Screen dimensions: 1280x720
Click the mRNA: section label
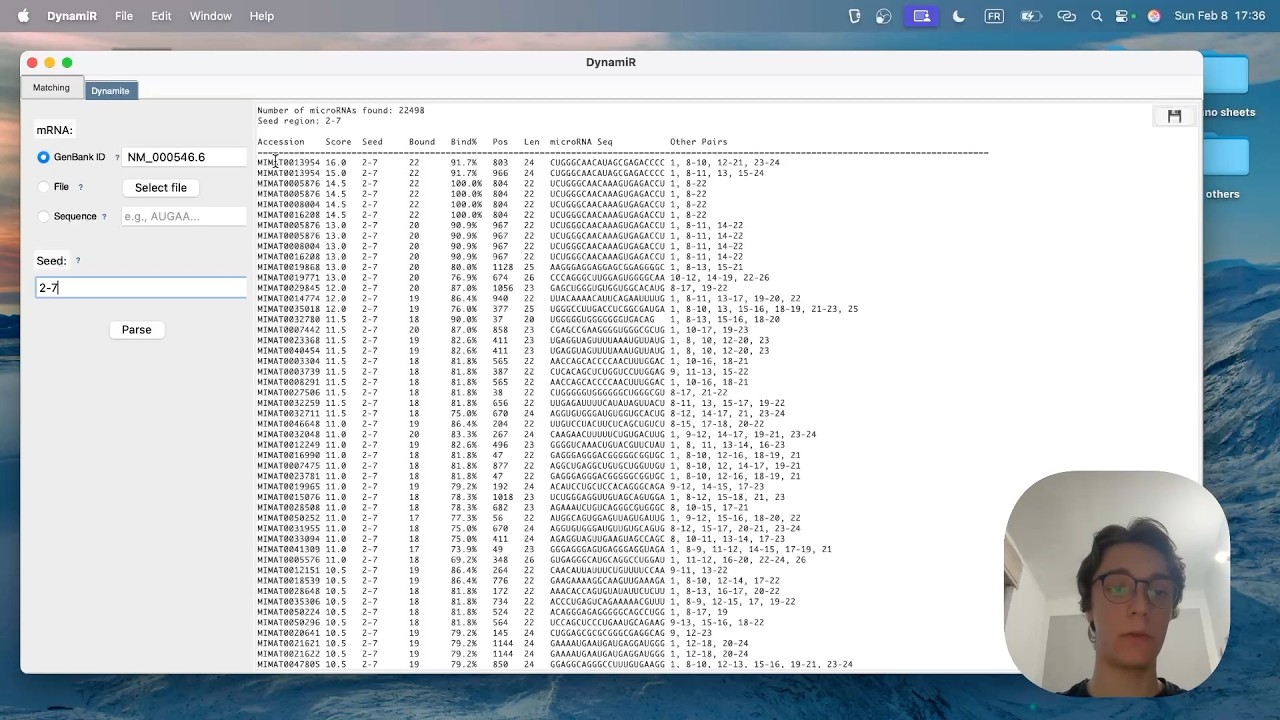pyautogui.click(x=55, y=131)
